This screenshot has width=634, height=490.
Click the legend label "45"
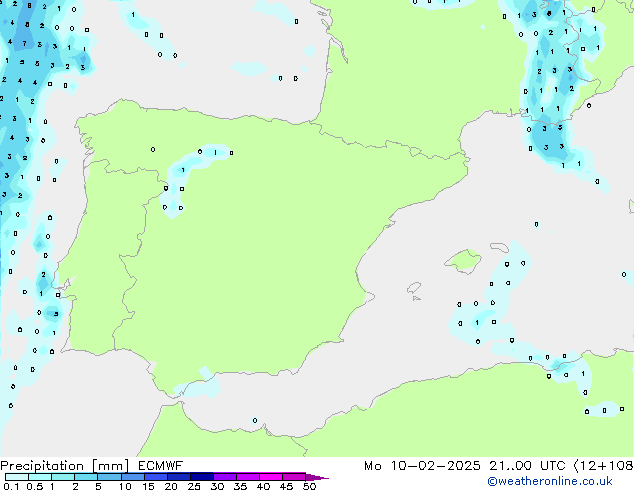[x=286, y=486]
